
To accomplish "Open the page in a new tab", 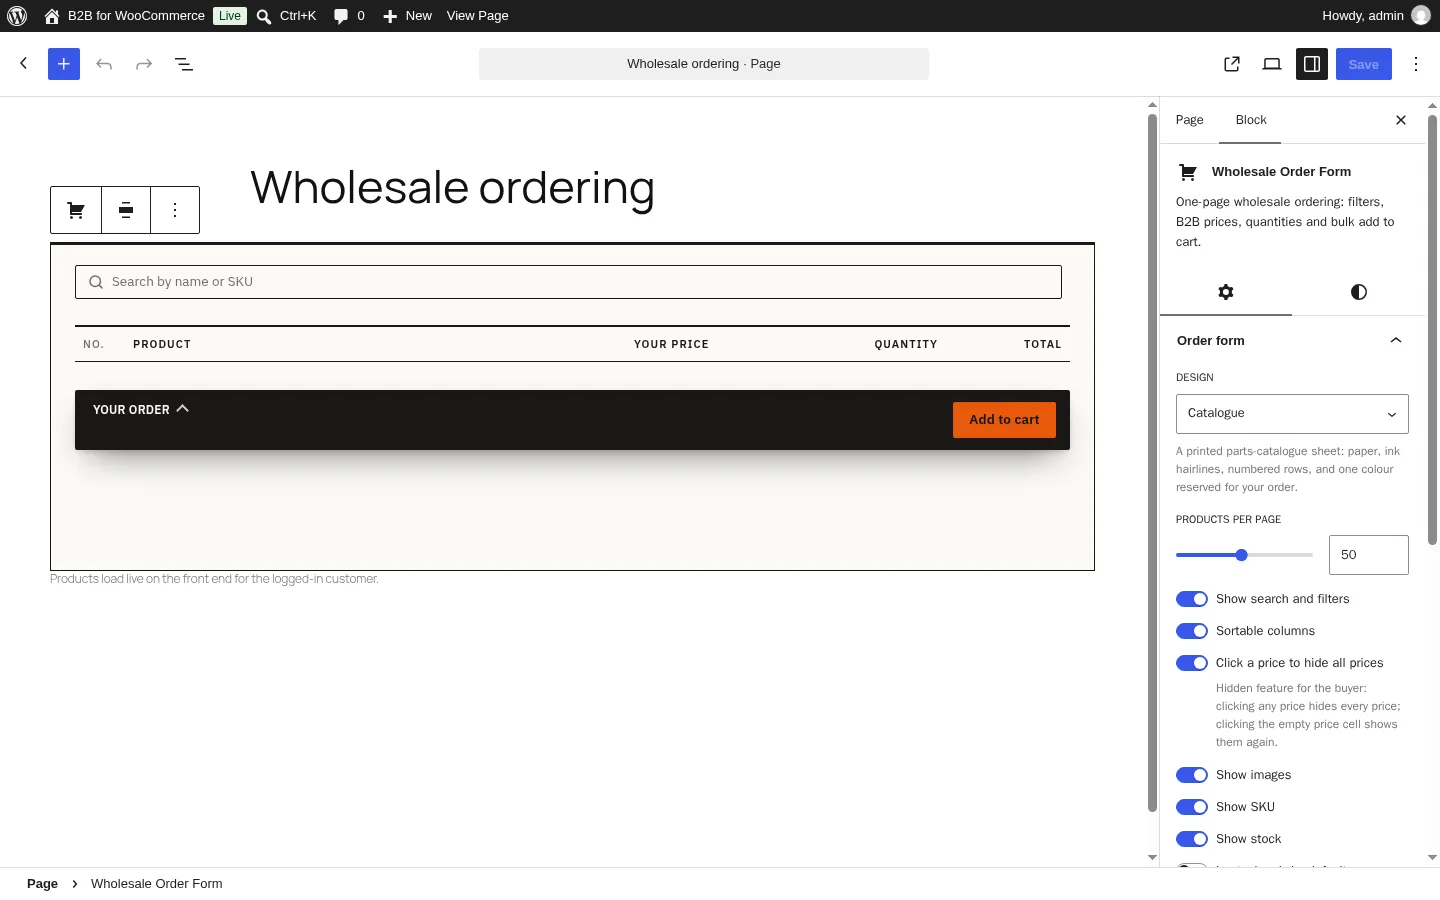I will [x=1232, y=64].
